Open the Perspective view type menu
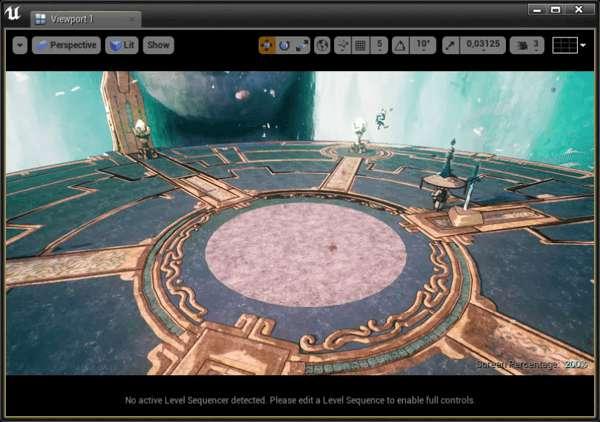This screenshot has width=600, height=422. point(67,46)
